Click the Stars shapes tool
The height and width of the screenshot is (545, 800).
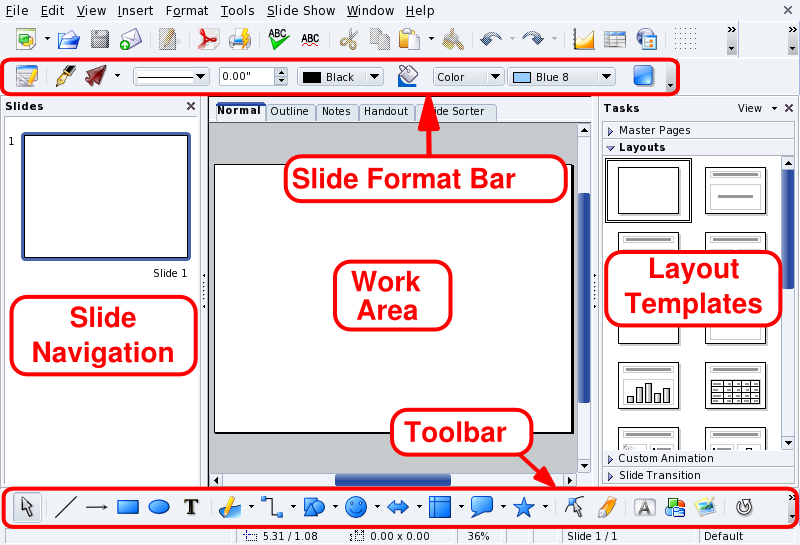[x=523, y=507]
